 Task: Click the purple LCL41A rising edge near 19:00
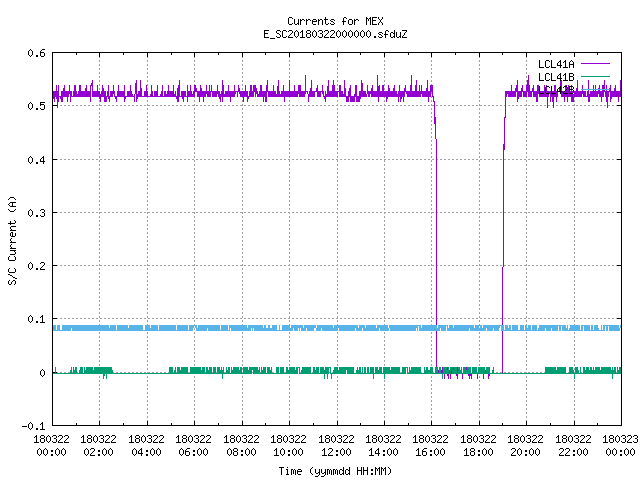503,237
